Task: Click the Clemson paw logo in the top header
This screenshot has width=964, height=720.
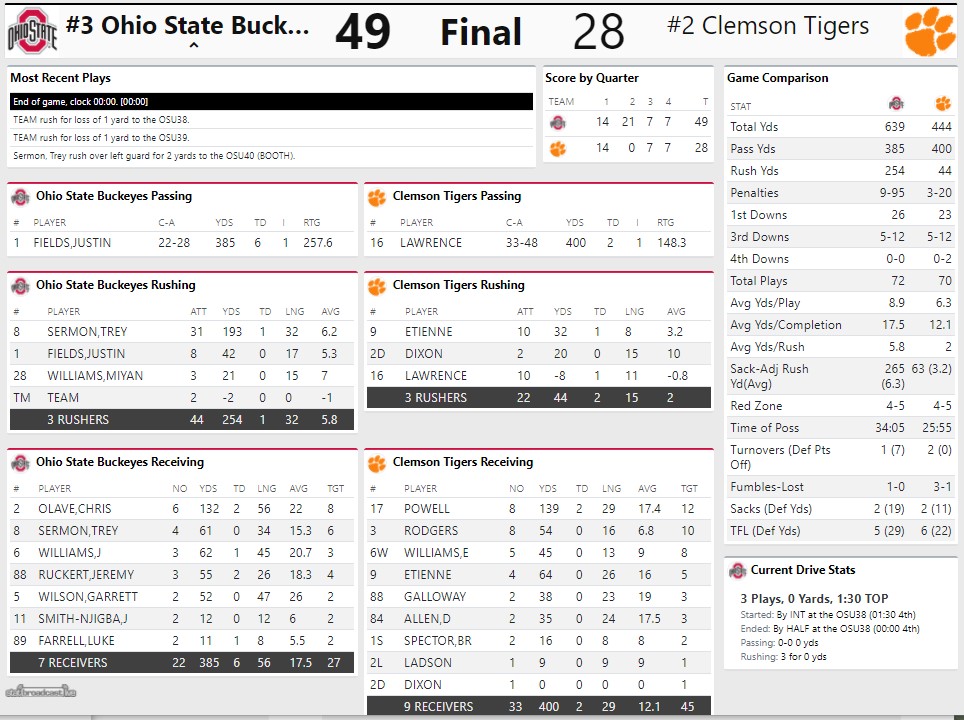Action: pos(929,32)
